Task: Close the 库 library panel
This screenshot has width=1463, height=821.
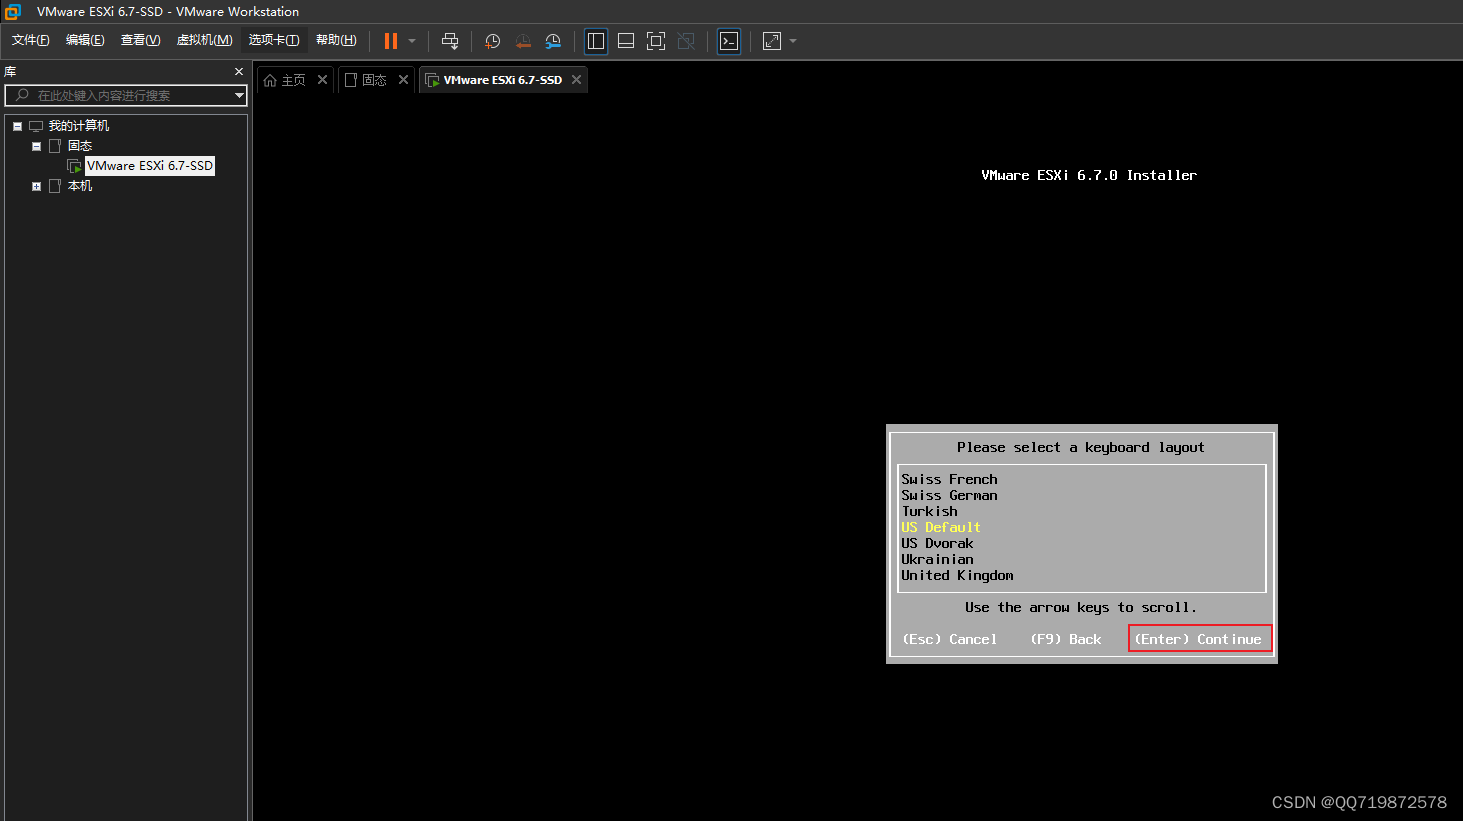Action: pos(239,72)
